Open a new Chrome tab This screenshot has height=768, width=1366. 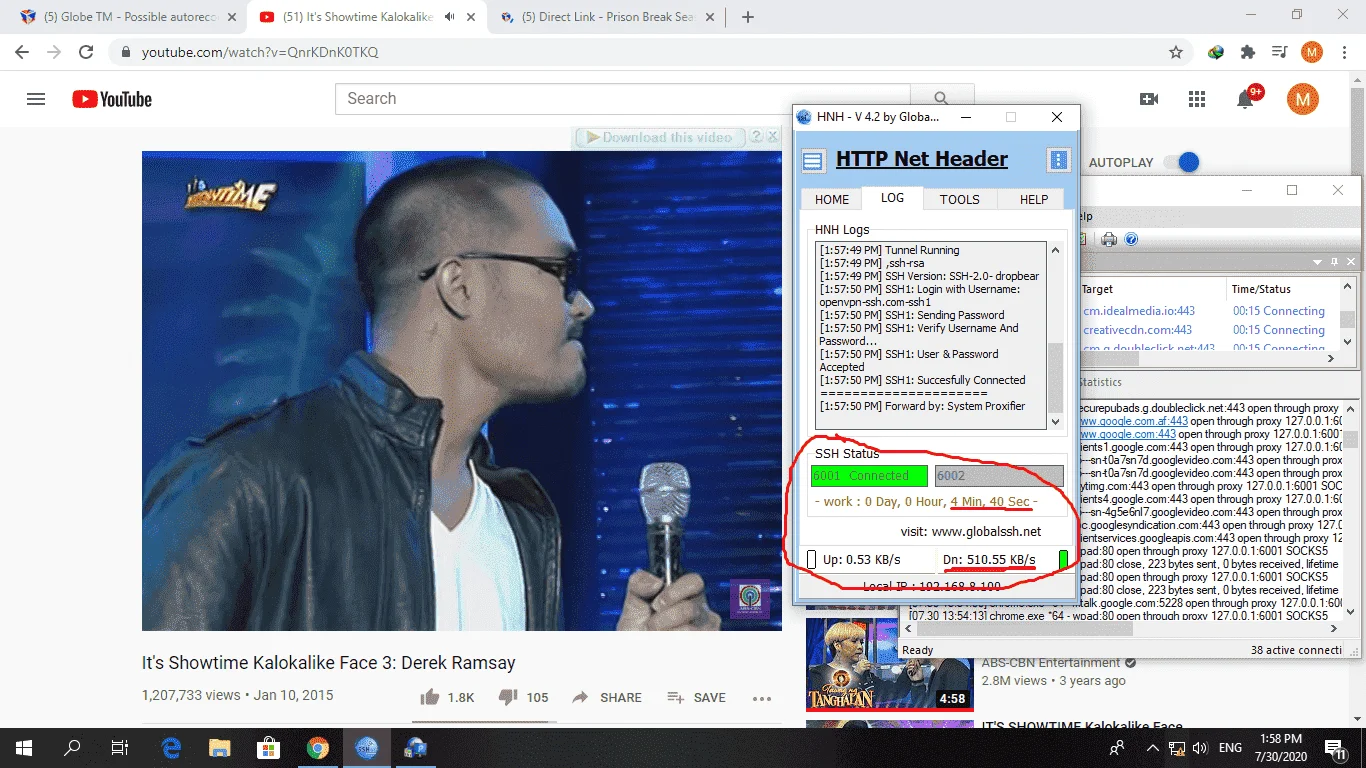pos(747,17)
